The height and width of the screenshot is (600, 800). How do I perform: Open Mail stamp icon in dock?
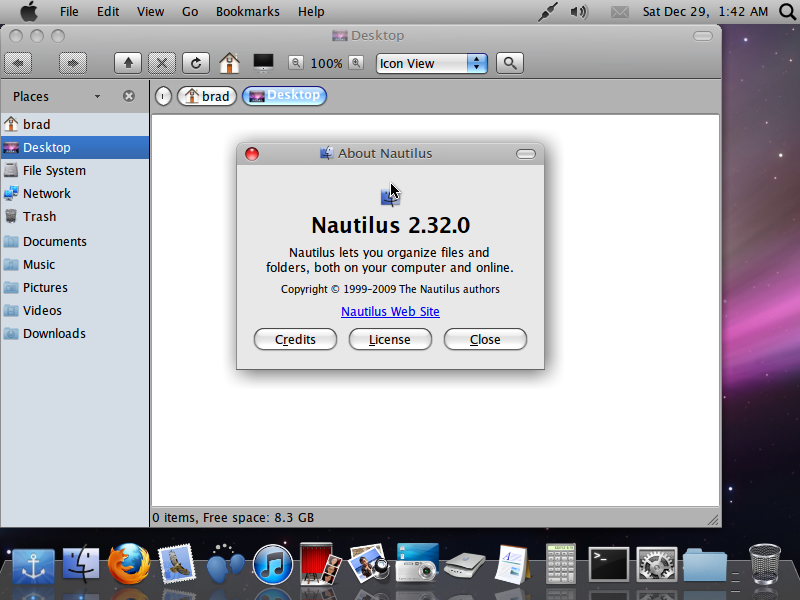coord(177,564)
